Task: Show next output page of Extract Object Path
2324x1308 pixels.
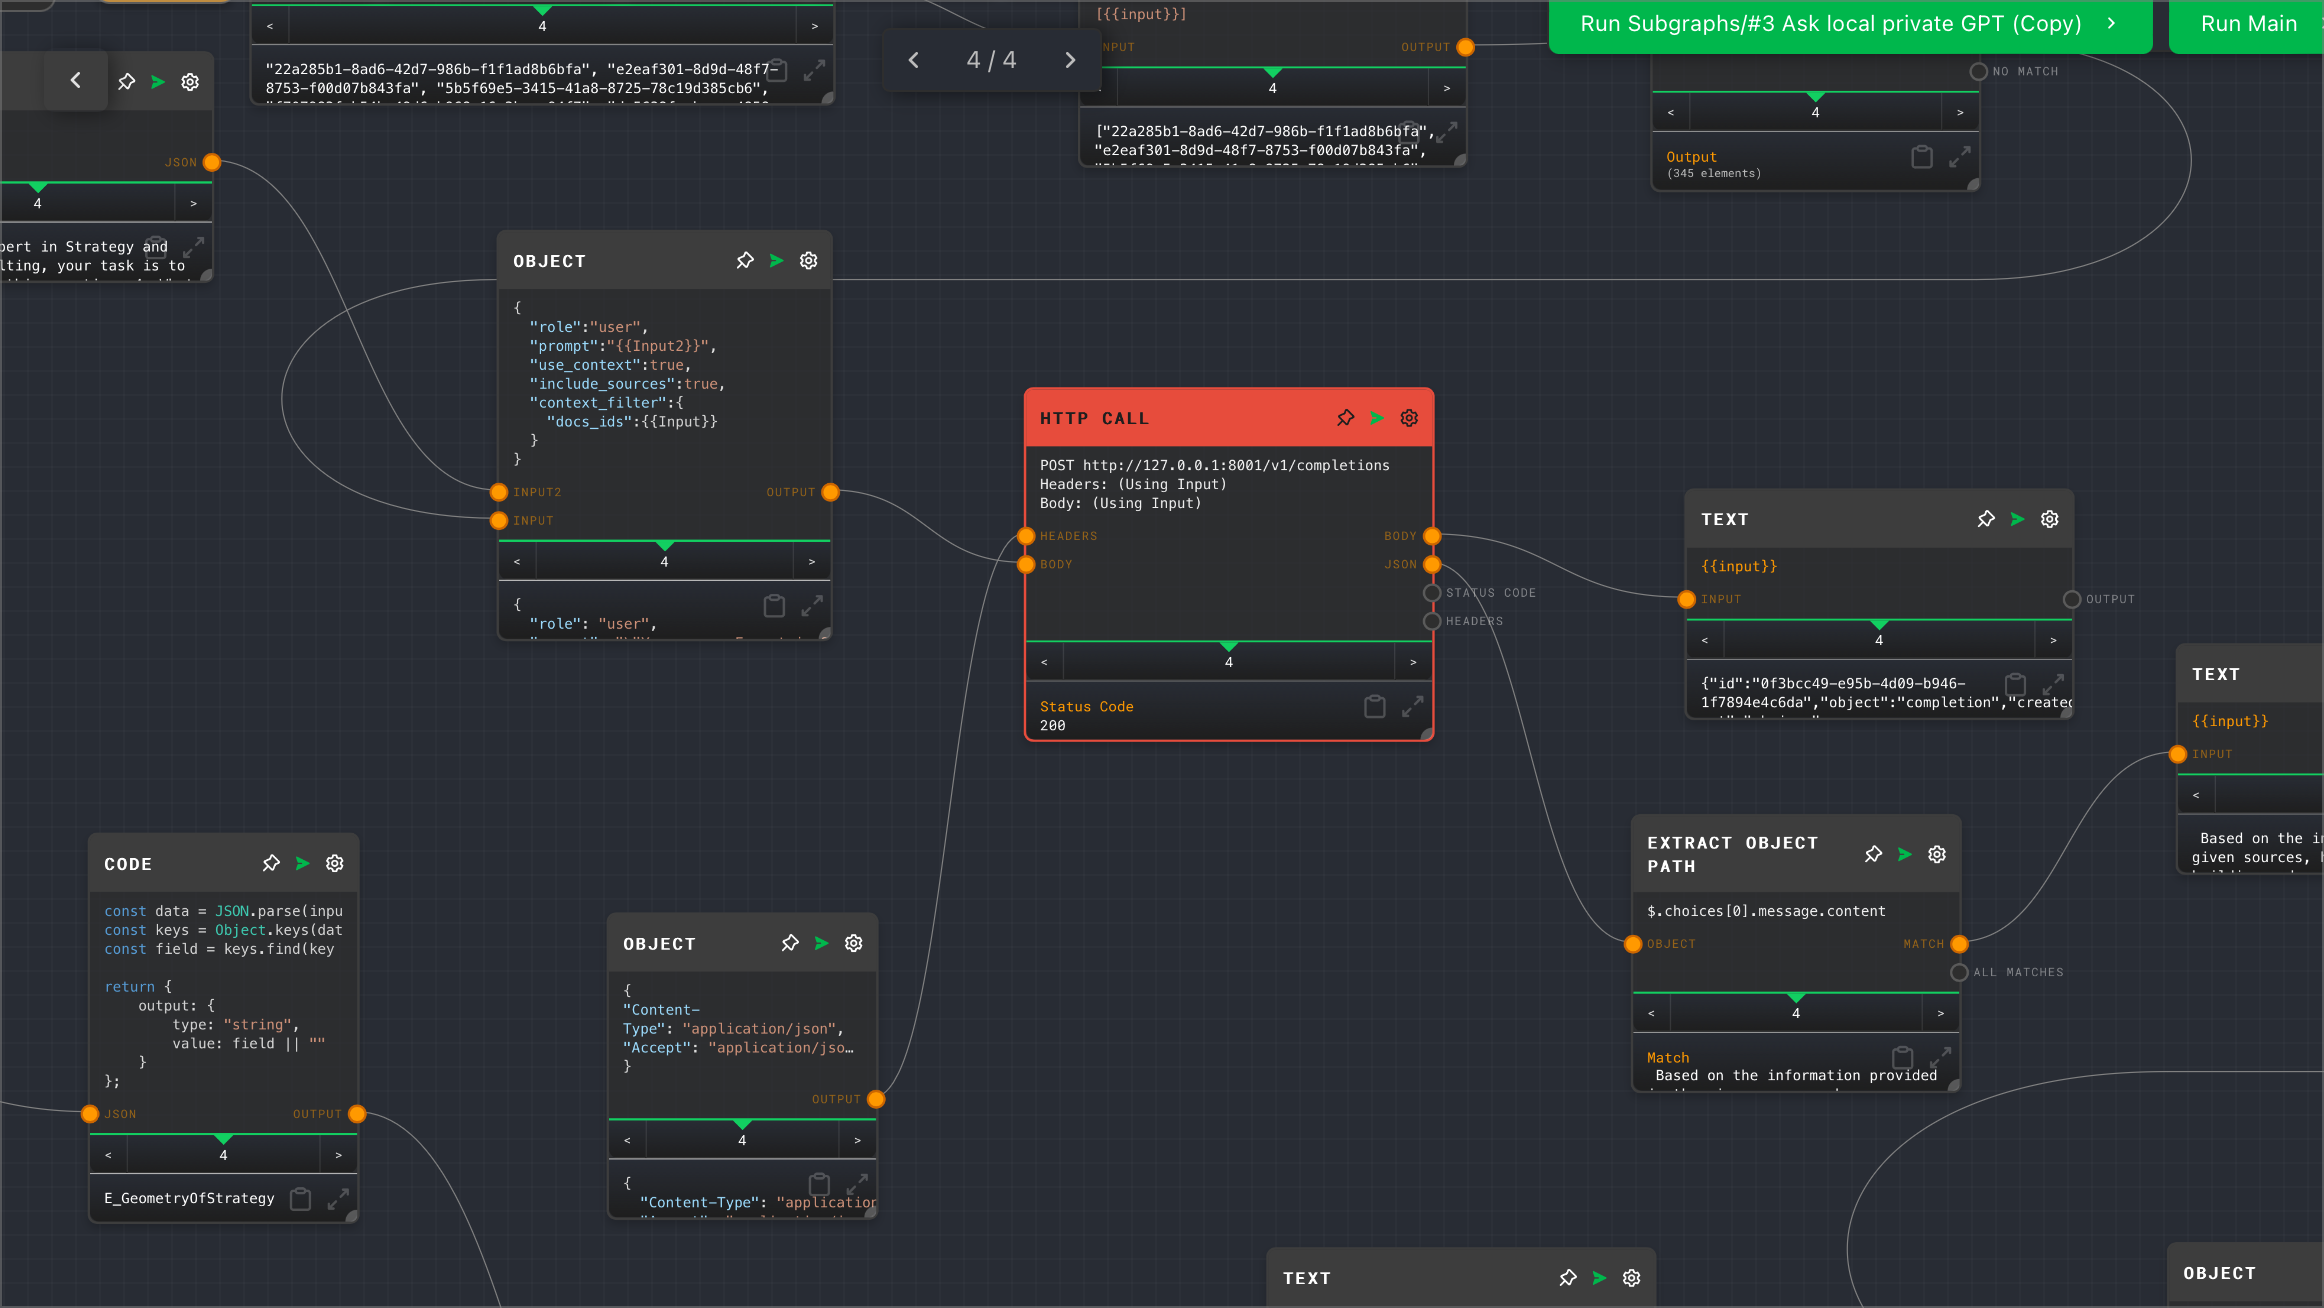Action: (x=1941, y=1013)
